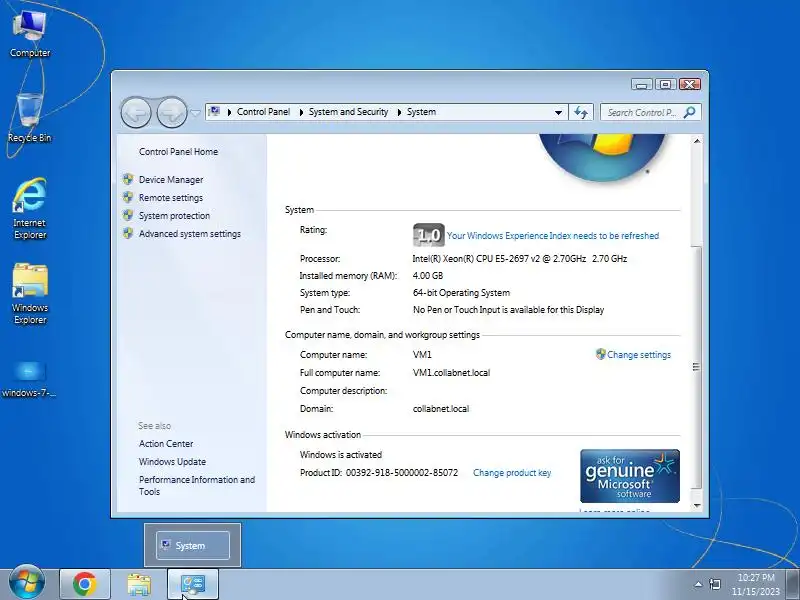The image size is (800, 600).
Task: Expand the arrow before System breadcrumb
Action: [399, 112]
